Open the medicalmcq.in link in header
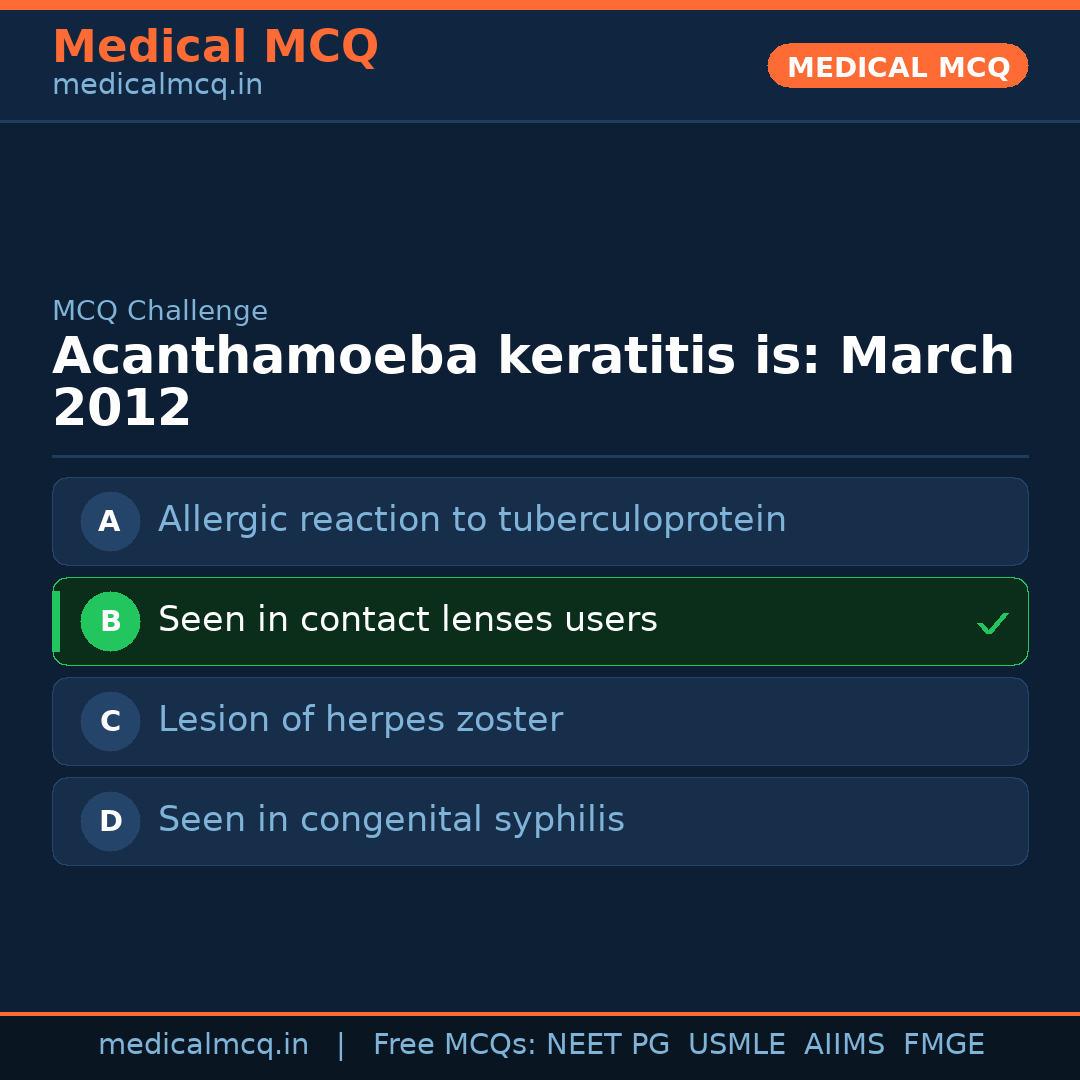1080x1080 pixels. click(157, 85)
